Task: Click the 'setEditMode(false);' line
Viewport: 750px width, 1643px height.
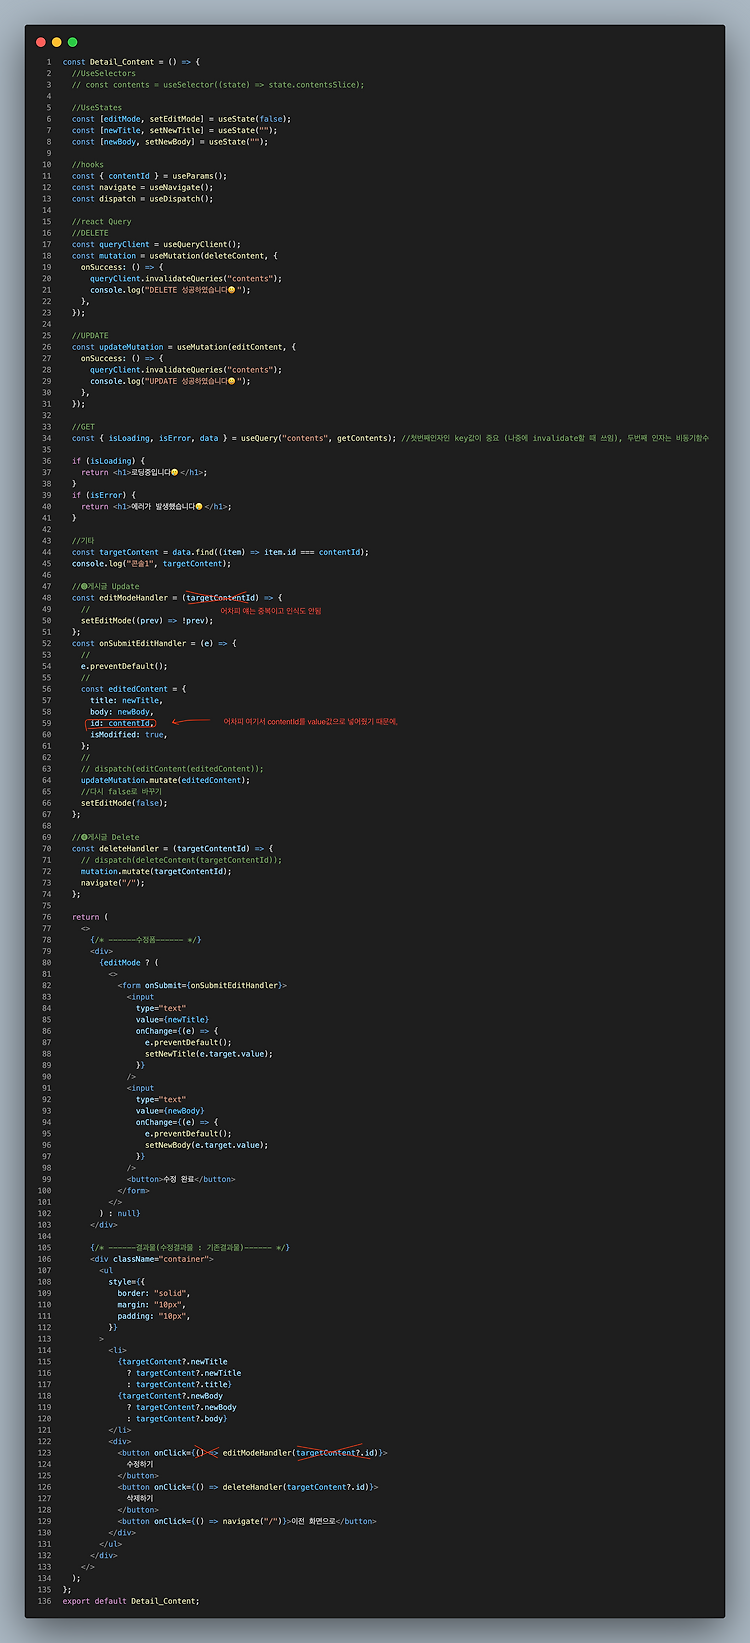Action: pos(124,803)
